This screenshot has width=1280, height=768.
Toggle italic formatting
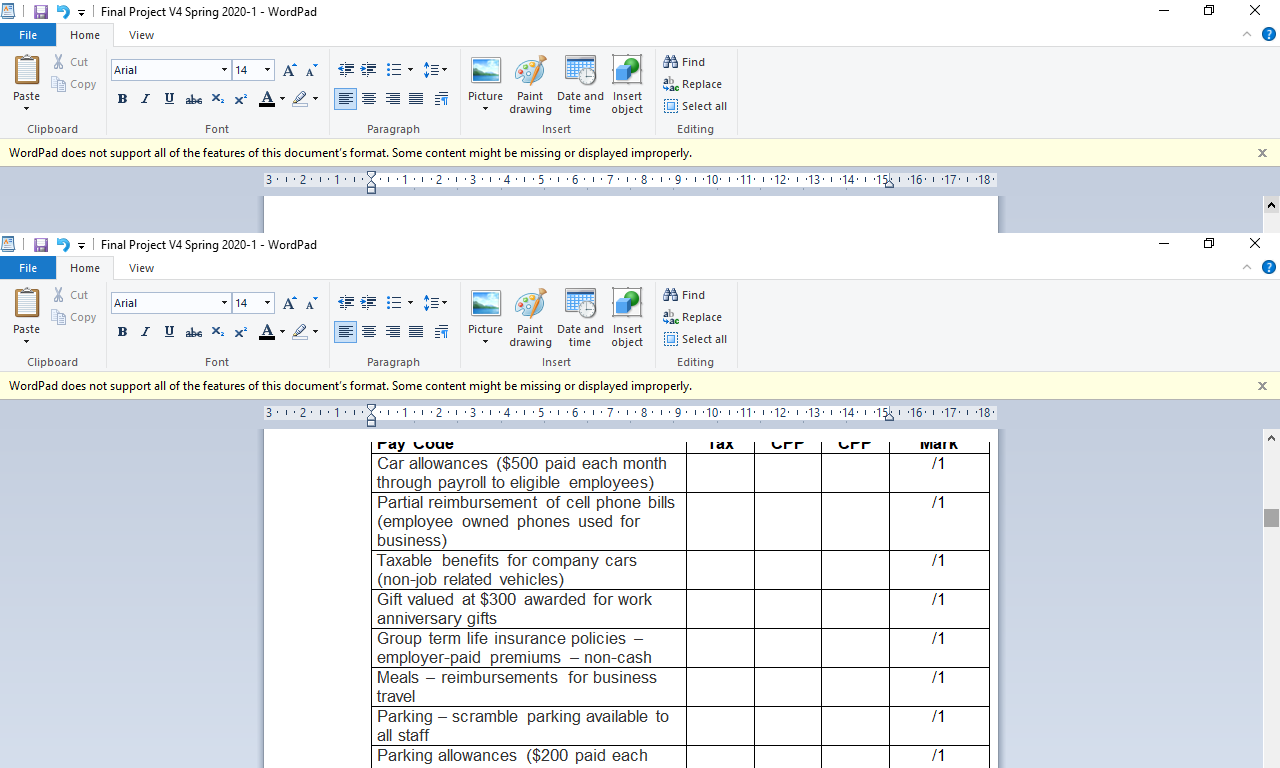click(x=145, y=331)
